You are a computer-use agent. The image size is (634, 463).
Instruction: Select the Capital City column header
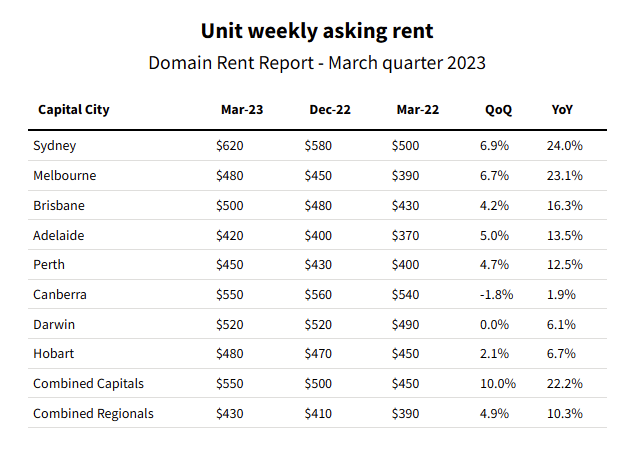(x=73, y=109)
